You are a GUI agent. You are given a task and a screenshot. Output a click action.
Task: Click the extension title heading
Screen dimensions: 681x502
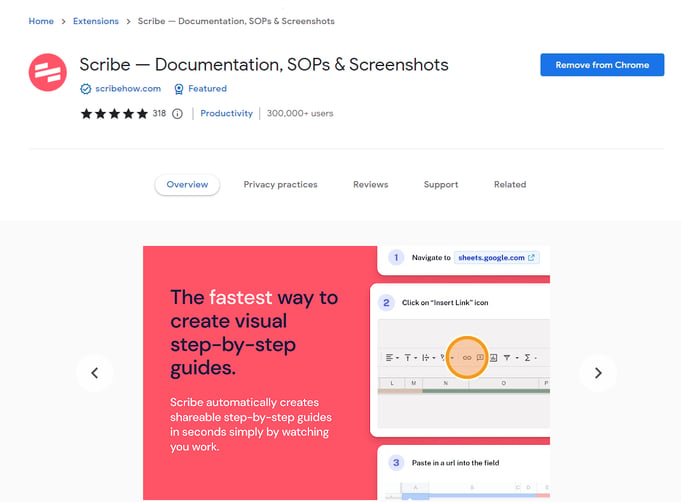[264, 65]
